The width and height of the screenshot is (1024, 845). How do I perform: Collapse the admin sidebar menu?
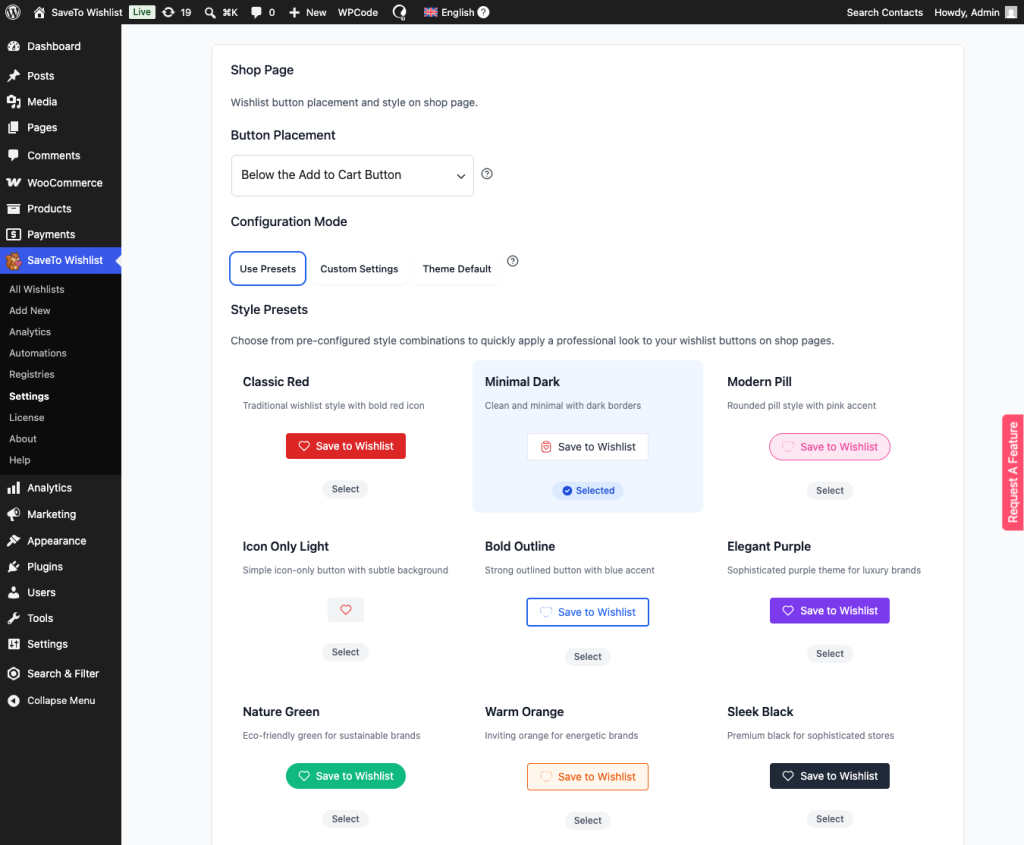click(60, 701)
